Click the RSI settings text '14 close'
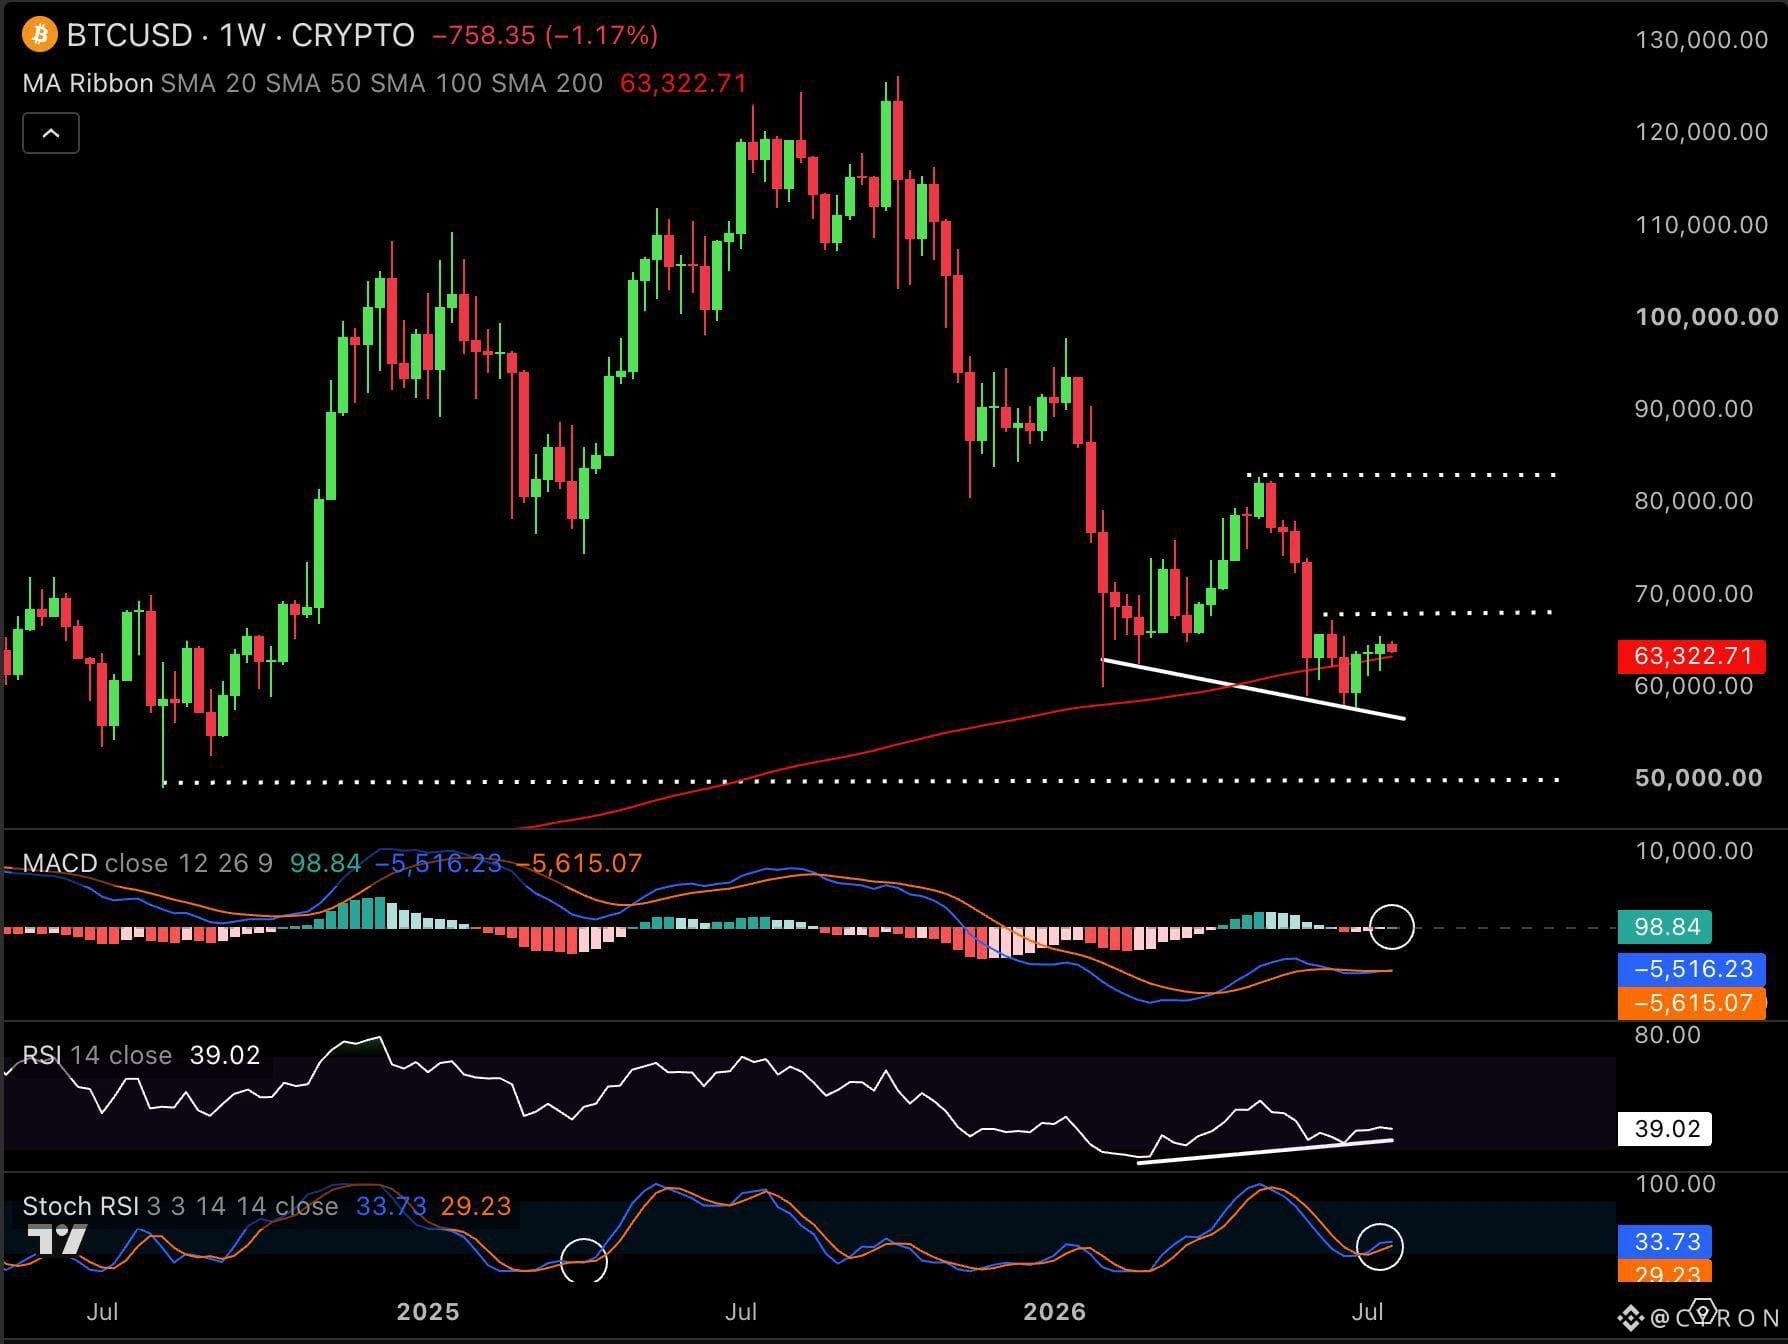 click(121, 1055)
